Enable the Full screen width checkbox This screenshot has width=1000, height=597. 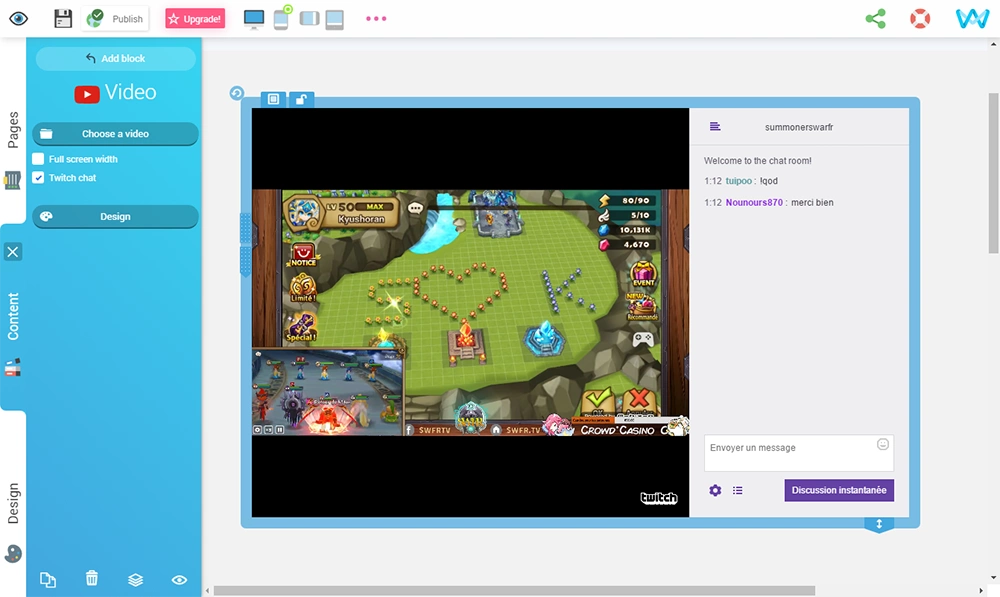coord(38,159)
